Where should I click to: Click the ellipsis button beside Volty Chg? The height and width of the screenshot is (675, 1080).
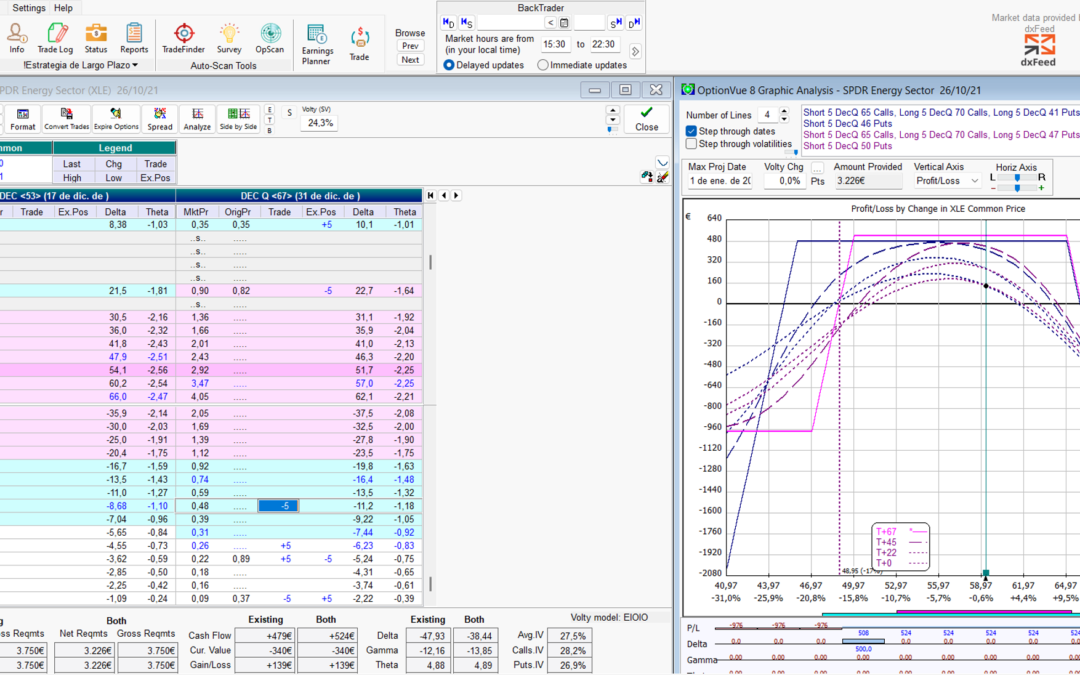click(817, 167)
